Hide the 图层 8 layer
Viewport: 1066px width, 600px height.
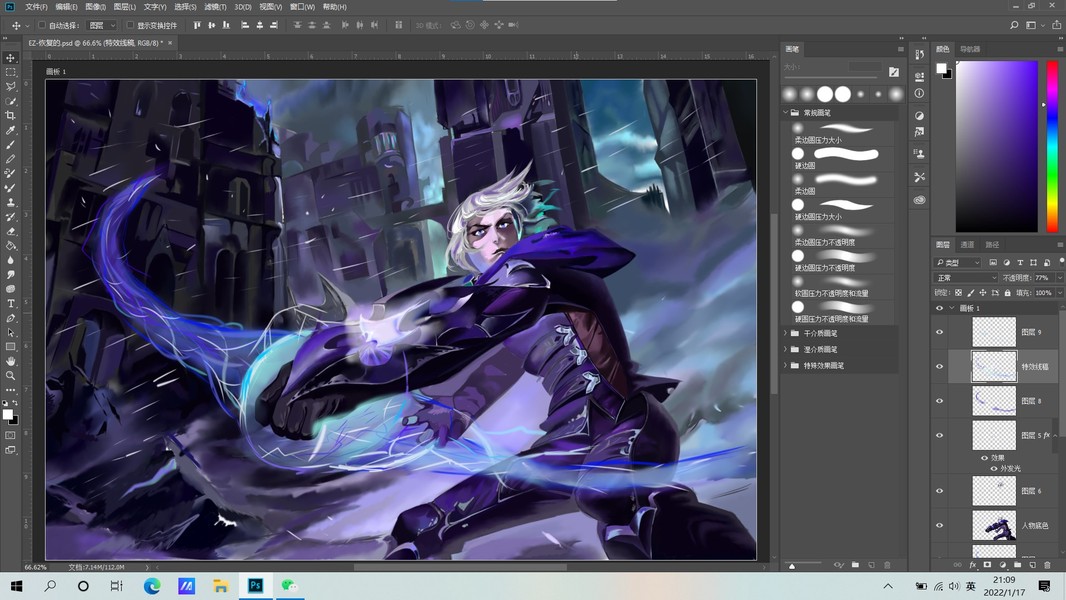pyautogui.click(x=940, y=401)
